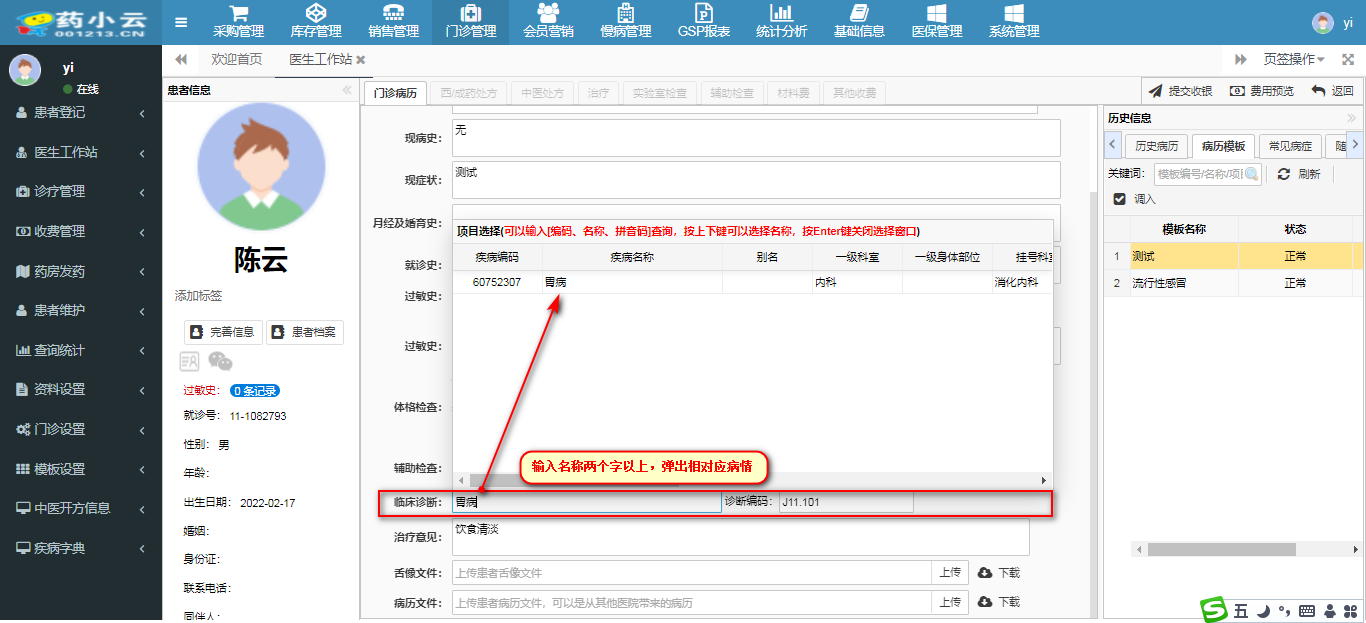
Task: Open 基础信息 basic info module
Action: pos(859,22)
